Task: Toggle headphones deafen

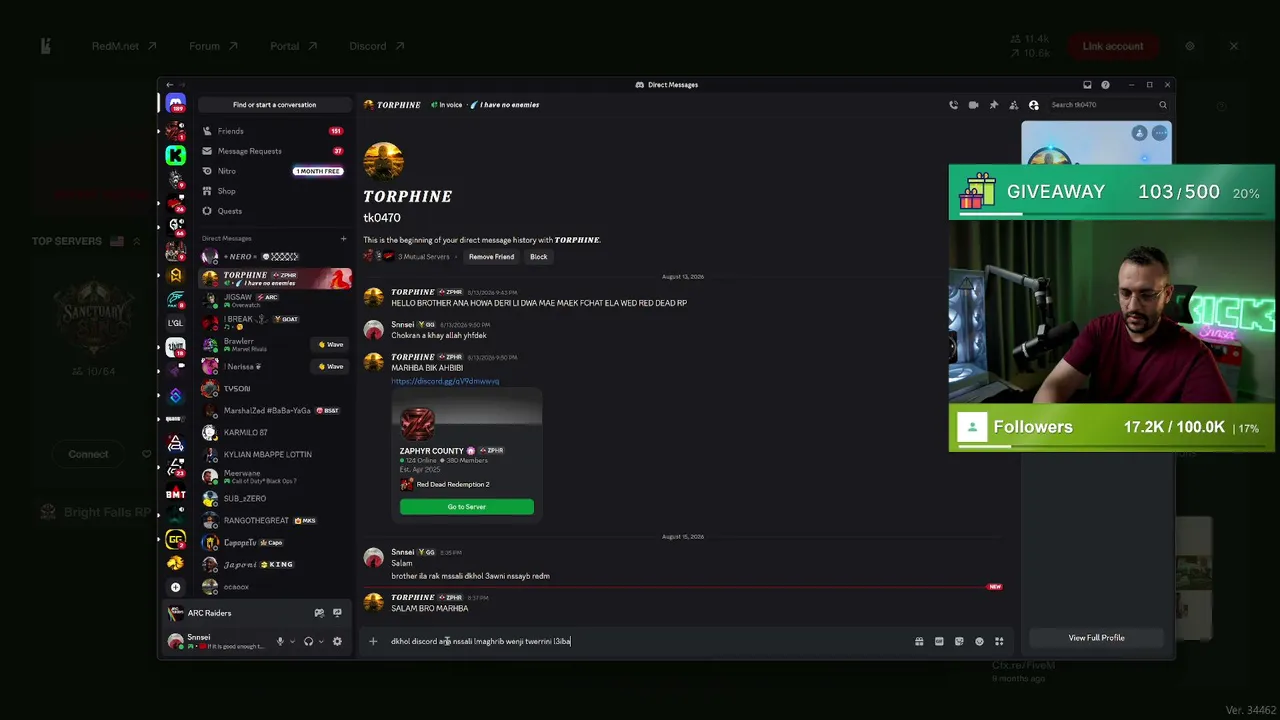Action: [x=308, y=641]
